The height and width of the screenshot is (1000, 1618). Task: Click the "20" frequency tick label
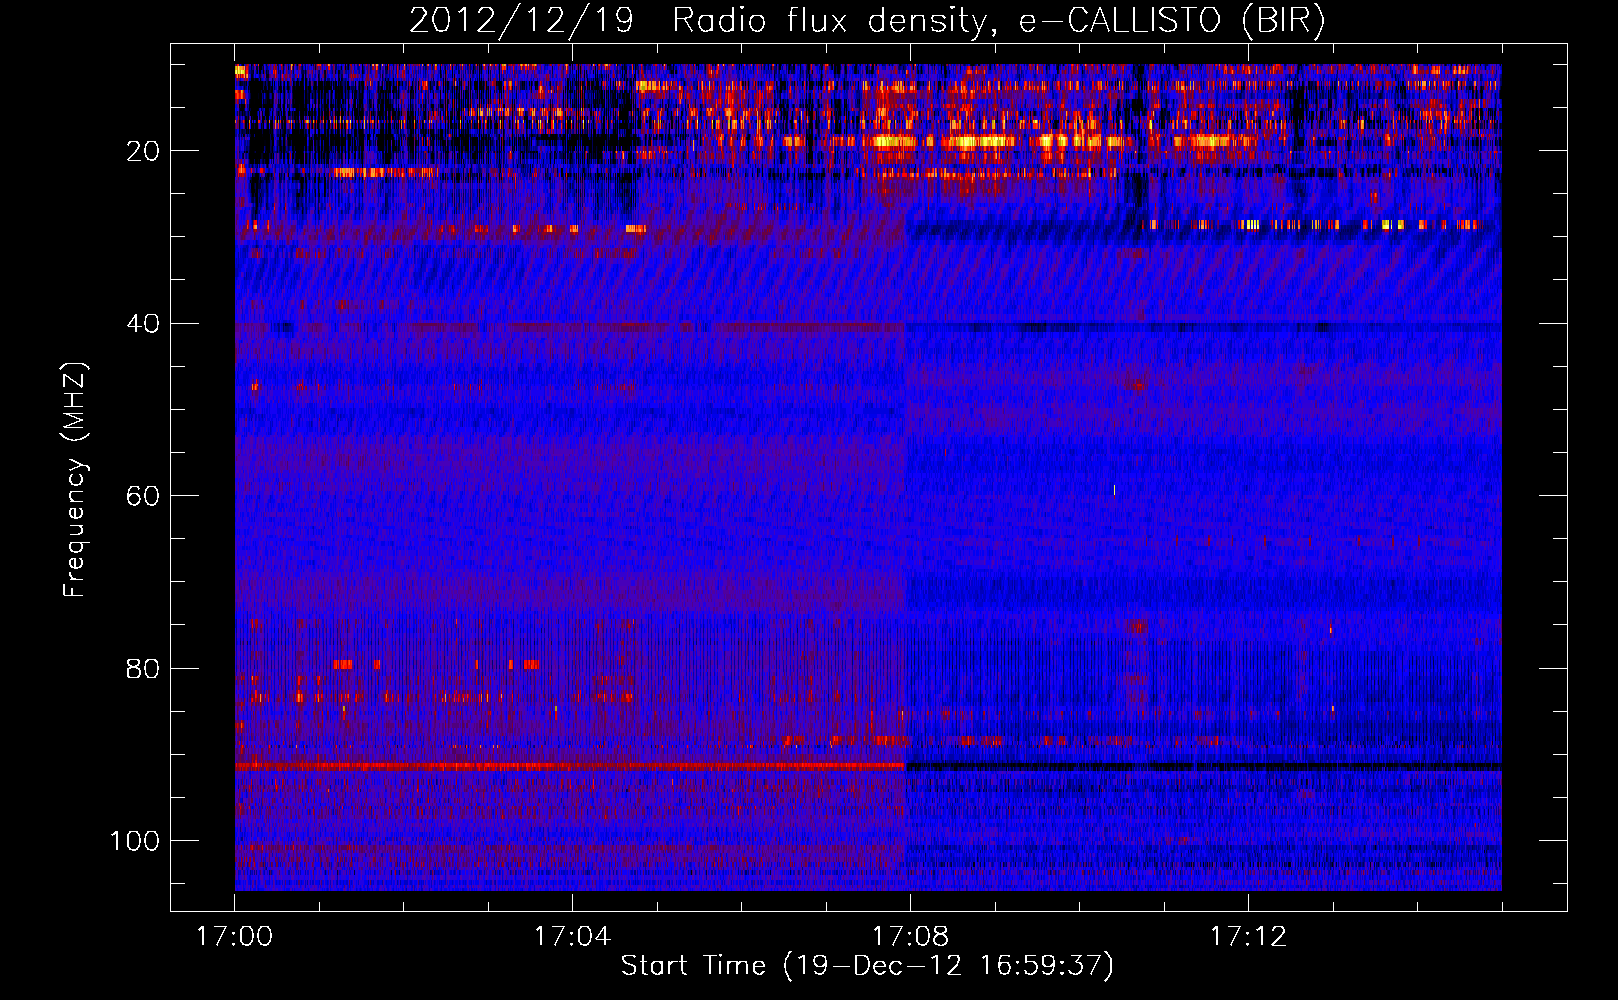coord(144,151)
